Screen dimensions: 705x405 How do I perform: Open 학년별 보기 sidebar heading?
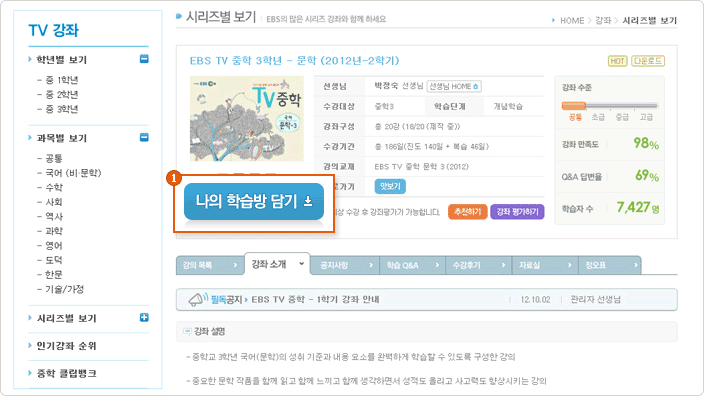[x=61, y=60]
